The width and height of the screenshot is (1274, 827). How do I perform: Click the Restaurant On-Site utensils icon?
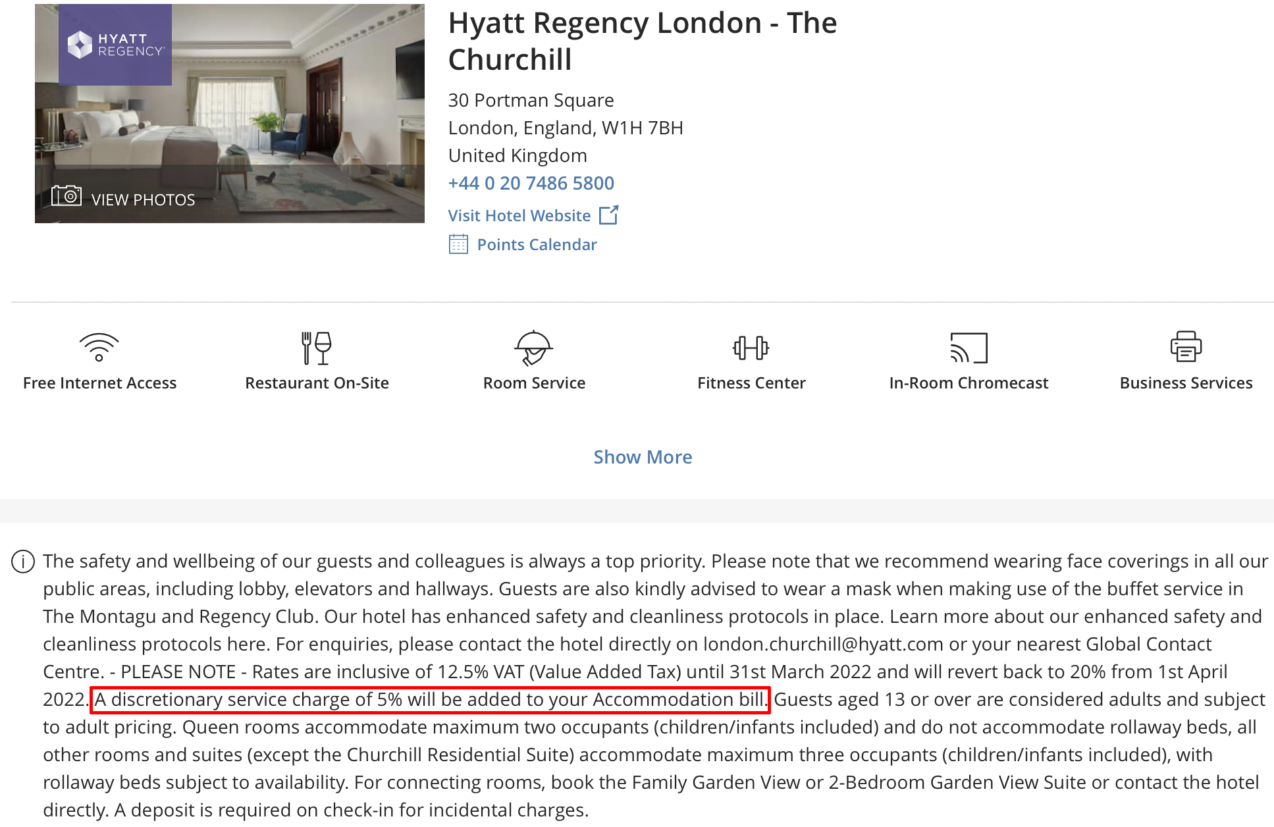click(317, 348)
